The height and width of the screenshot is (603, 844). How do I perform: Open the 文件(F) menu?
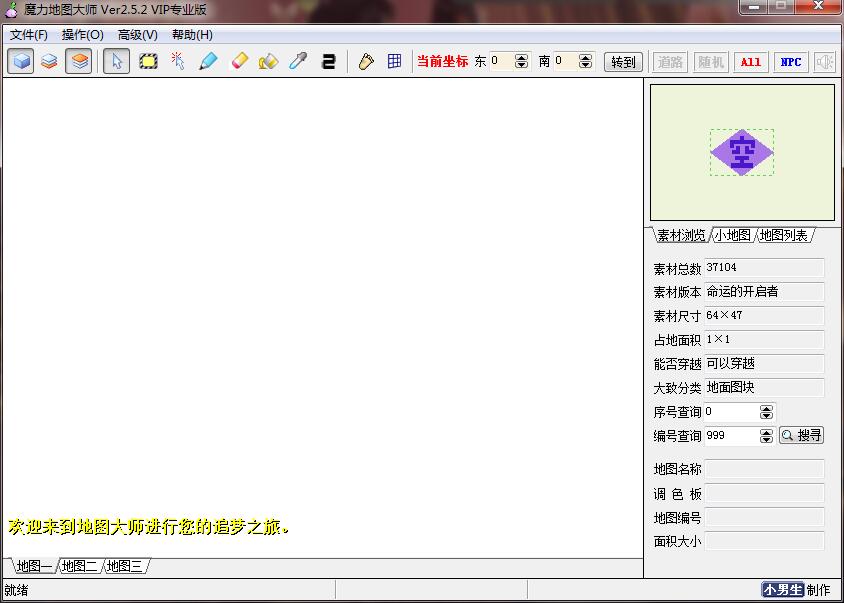[x=29, y=35]
